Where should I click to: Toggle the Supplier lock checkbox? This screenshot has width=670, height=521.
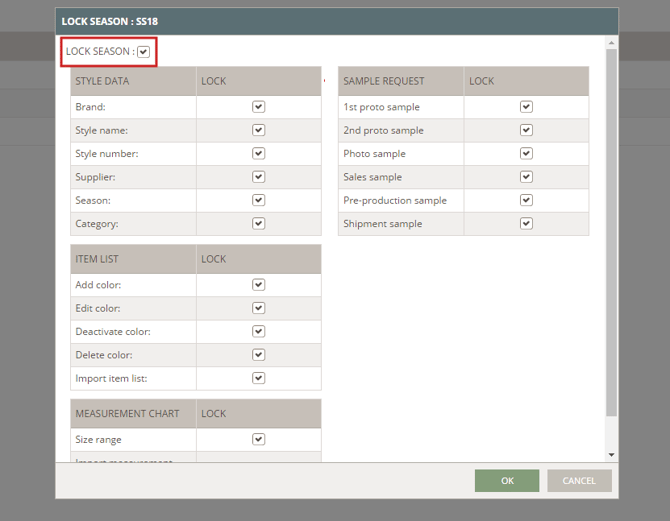click(x=258, y=177)
